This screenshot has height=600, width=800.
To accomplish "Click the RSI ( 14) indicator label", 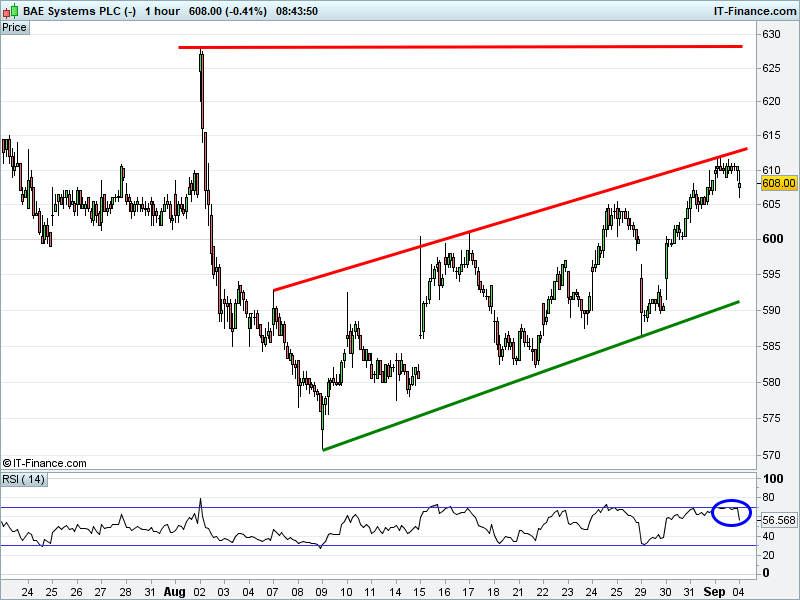I will coord(24,480).
